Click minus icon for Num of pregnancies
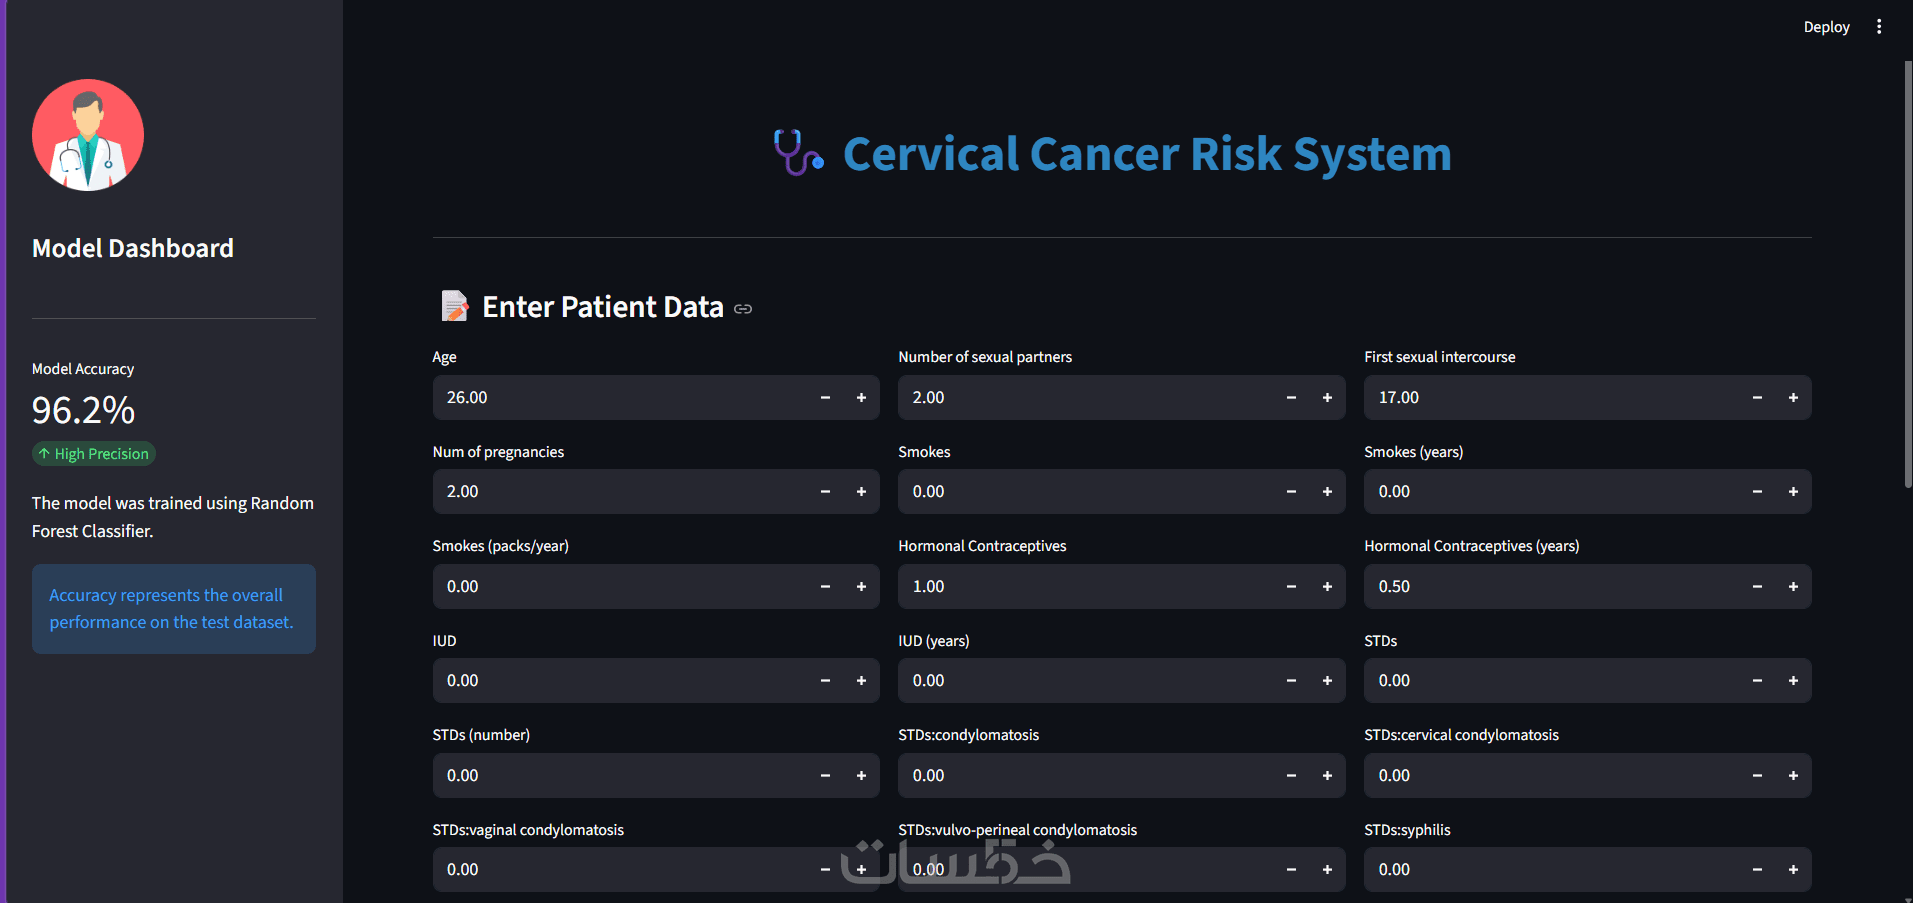This screenshot has width=1913, height=903. 825,492
